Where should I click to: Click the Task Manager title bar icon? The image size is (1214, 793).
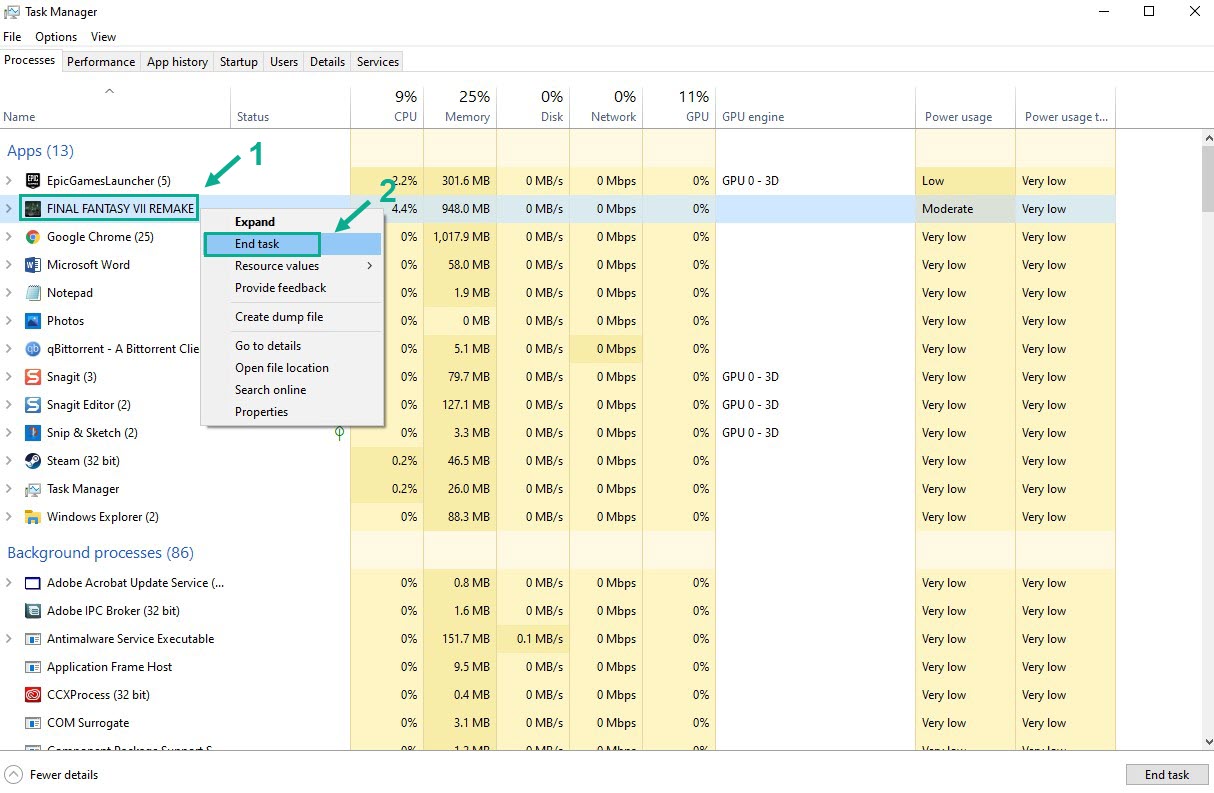point(12,12)
